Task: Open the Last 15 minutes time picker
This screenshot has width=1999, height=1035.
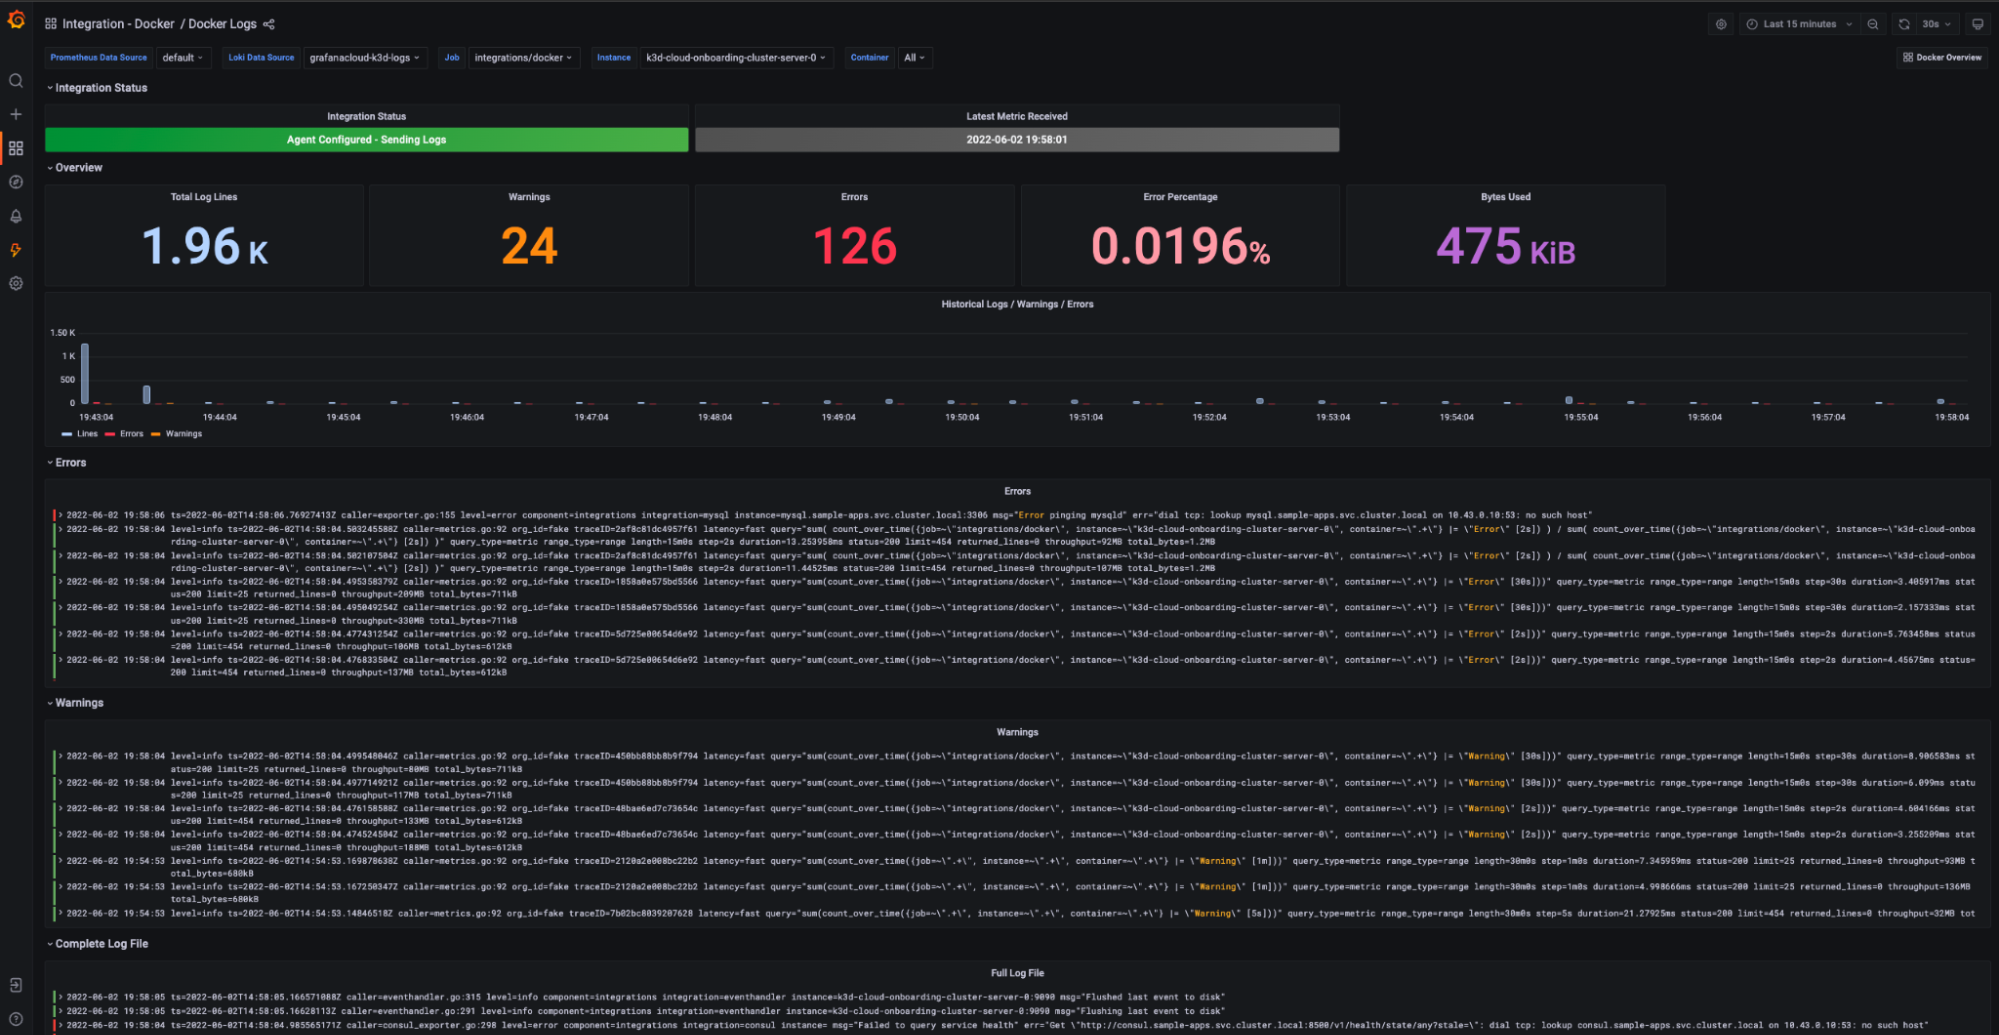Action: (1799, 24)
